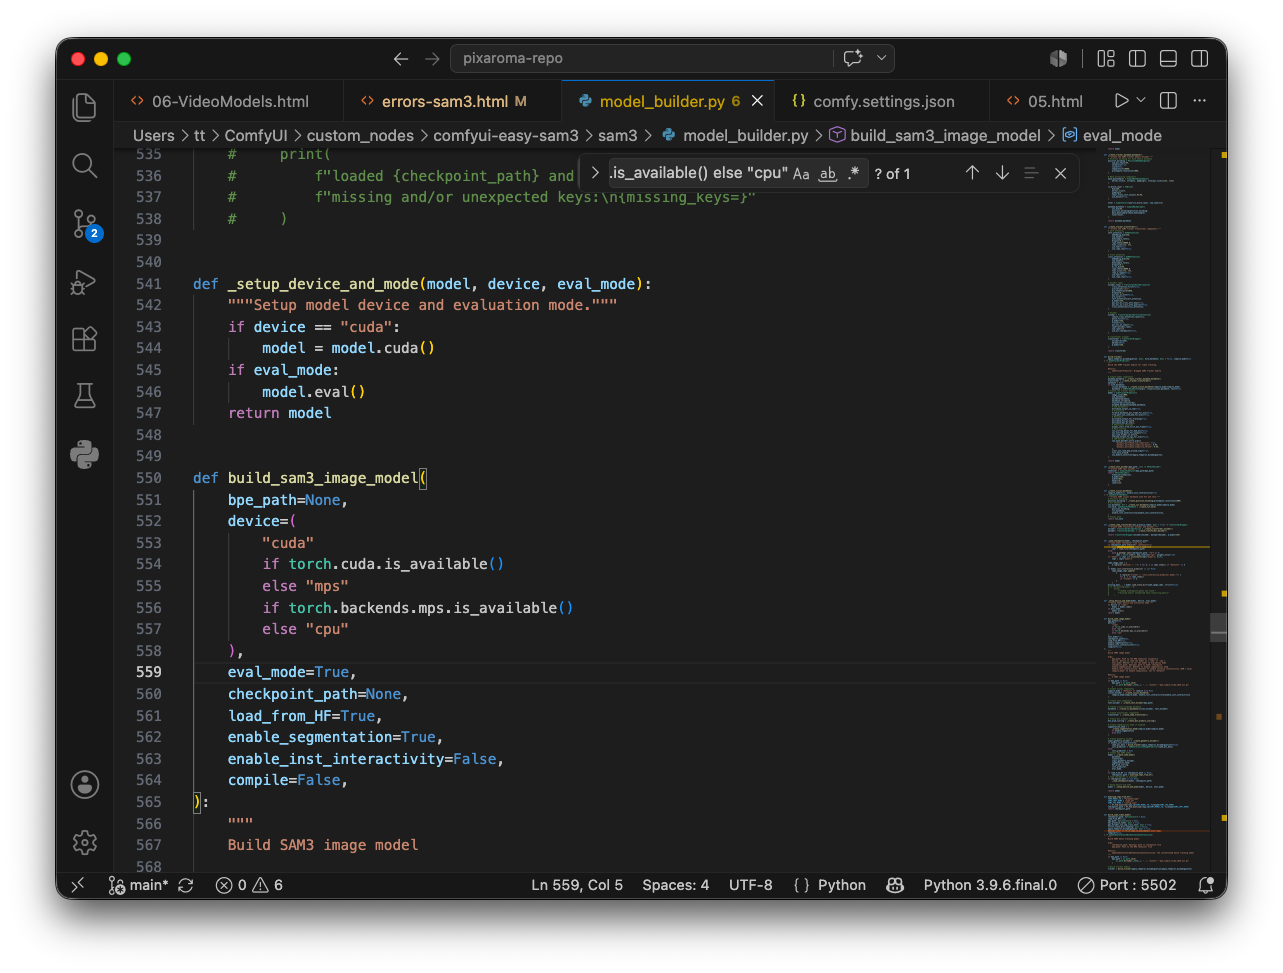Click the model_builder.py breadcrumb

click(734, 135)
